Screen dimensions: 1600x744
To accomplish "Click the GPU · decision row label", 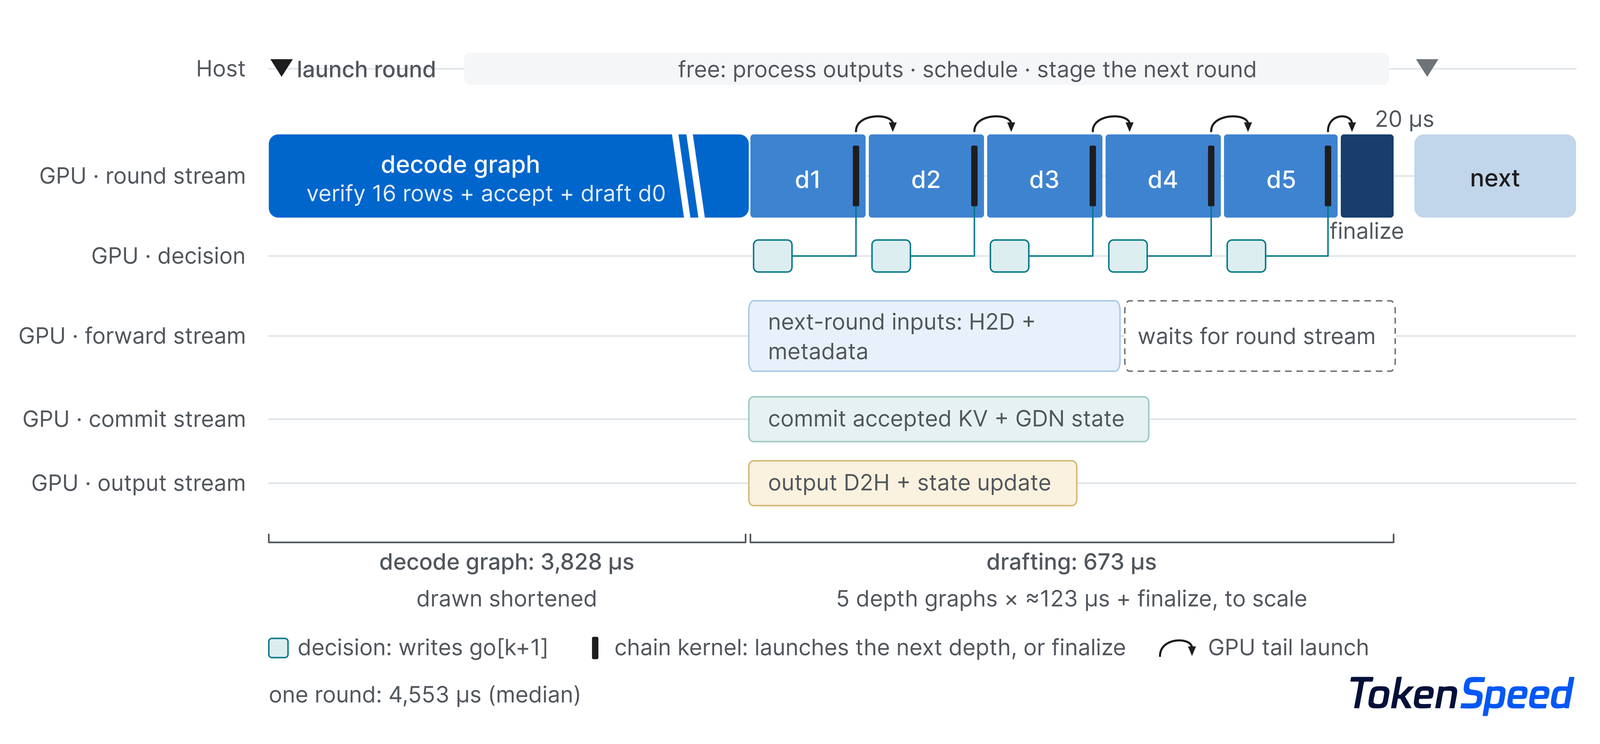I will click(x=168, y=256).
